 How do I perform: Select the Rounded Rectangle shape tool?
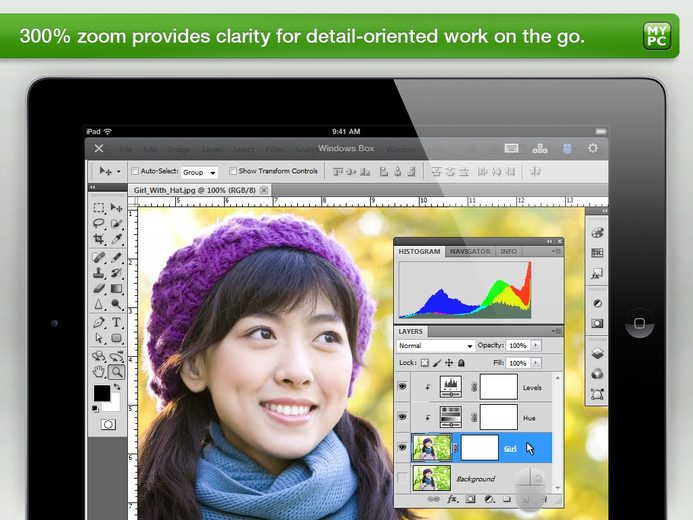coord(117,338)
